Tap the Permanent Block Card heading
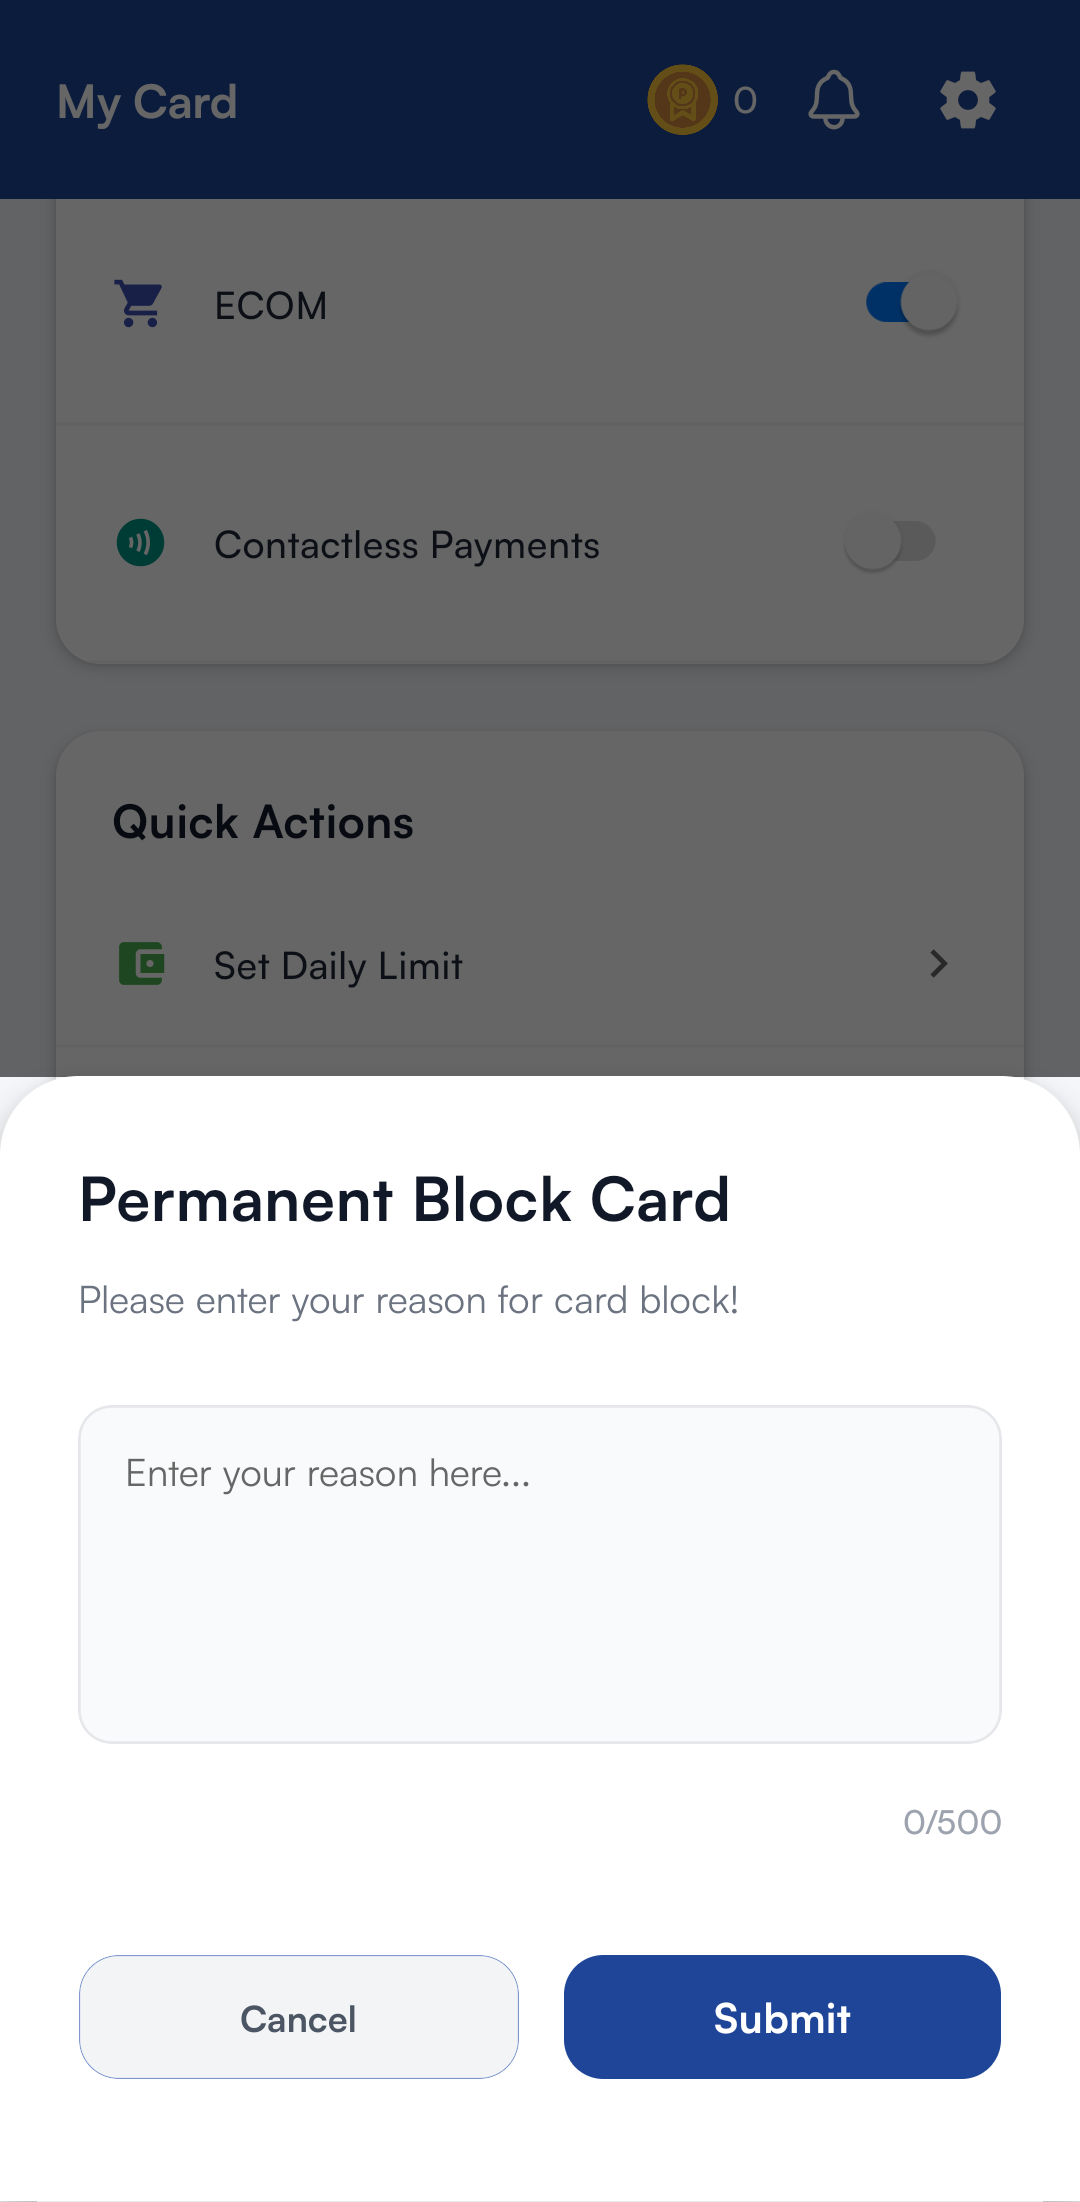This screenshot has width=1080, height=2202. pyautogui.click(x=404, y=1199)
